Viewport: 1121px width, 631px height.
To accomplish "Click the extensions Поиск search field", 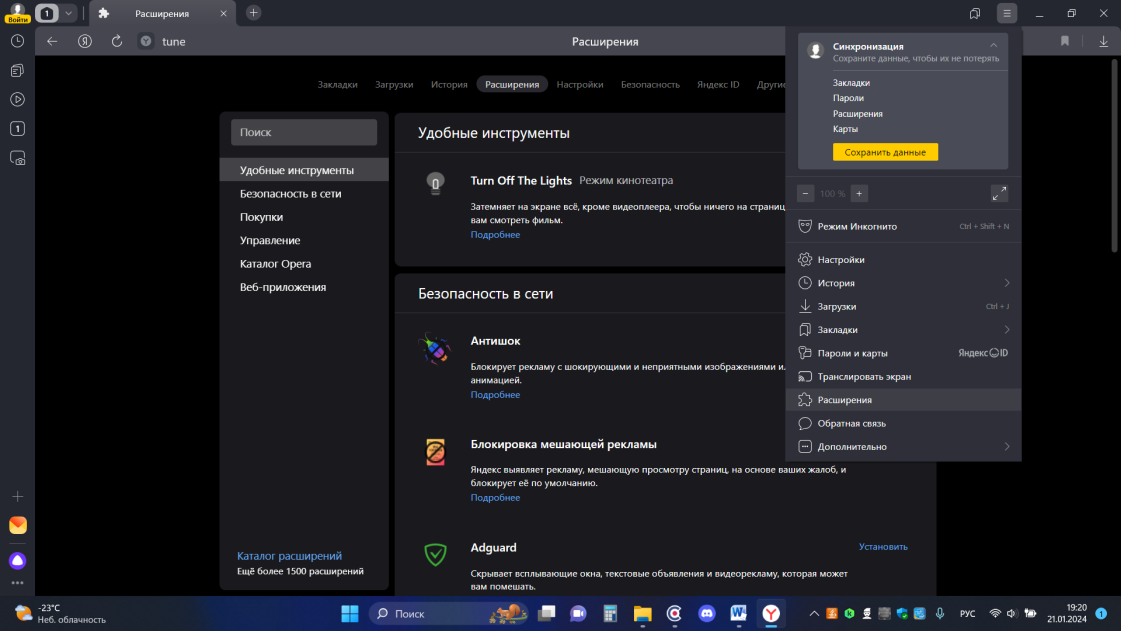I will click(x=304, y=132).
